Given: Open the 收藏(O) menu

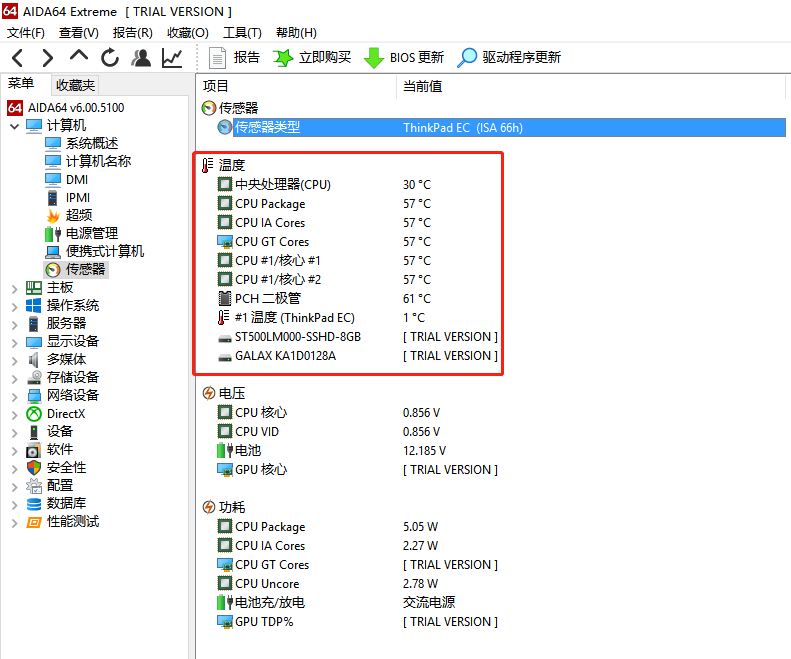Looking at the screenshot, I should click(188, 33).
